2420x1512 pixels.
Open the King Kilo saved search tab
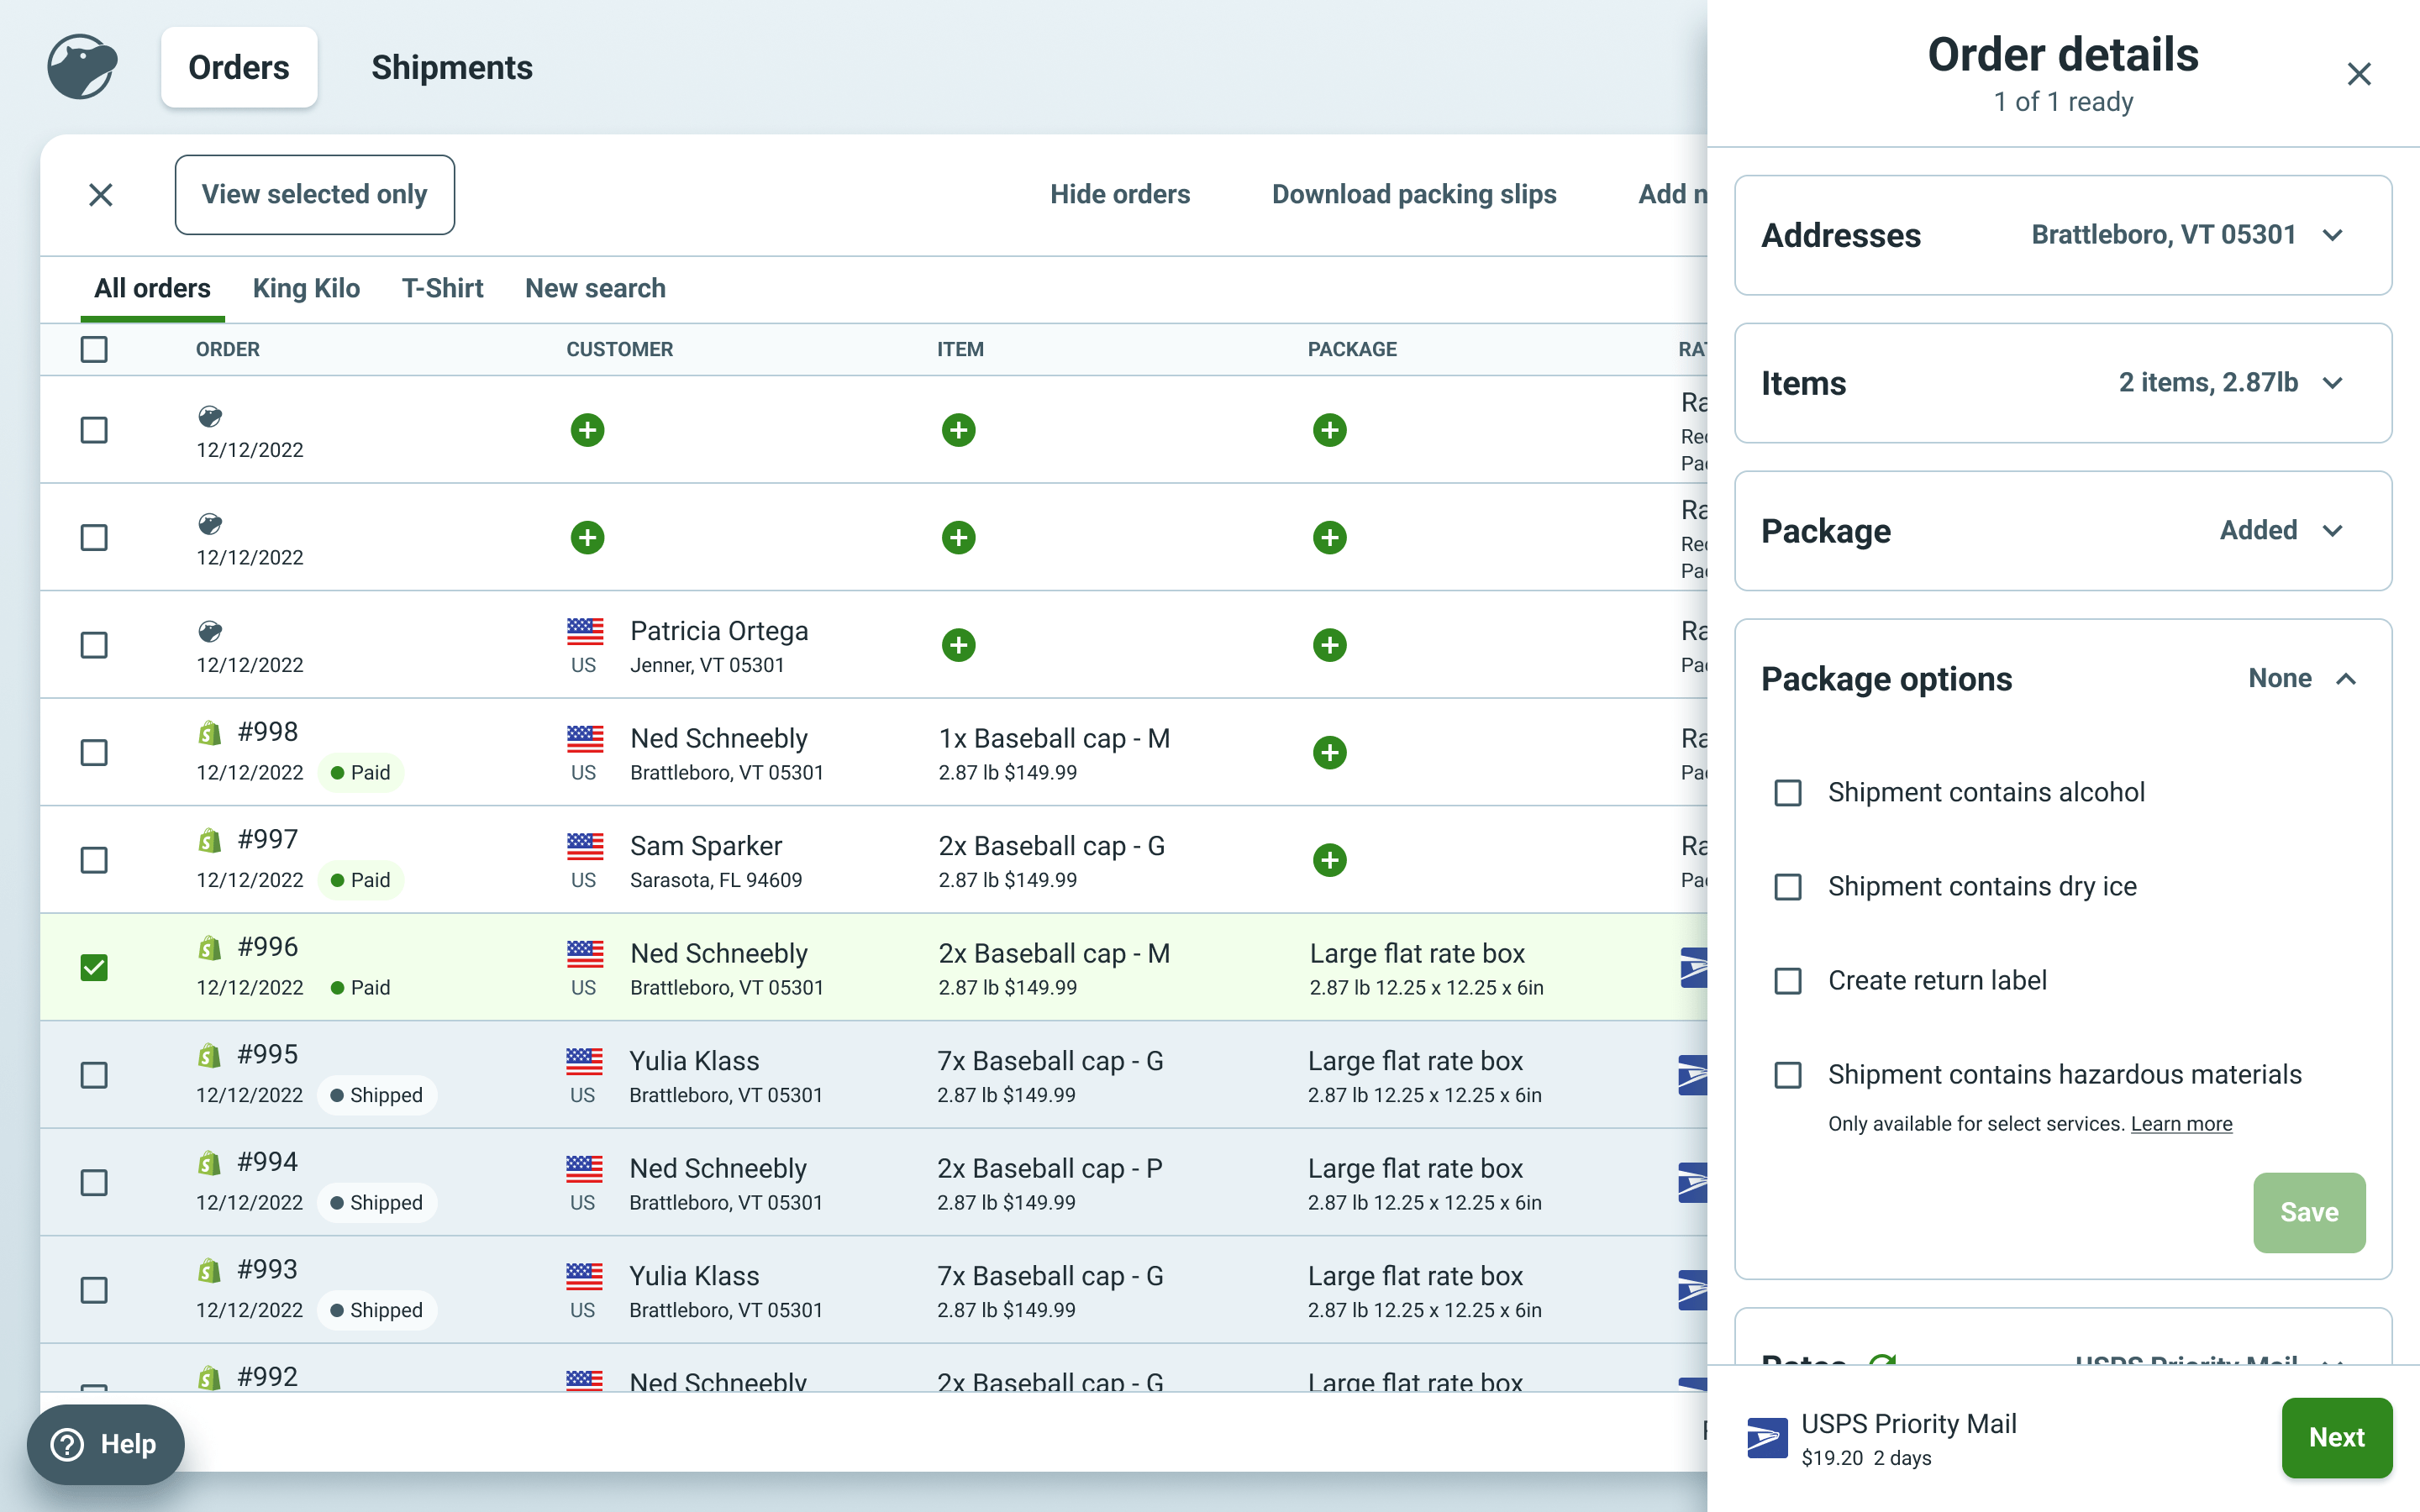306,288
